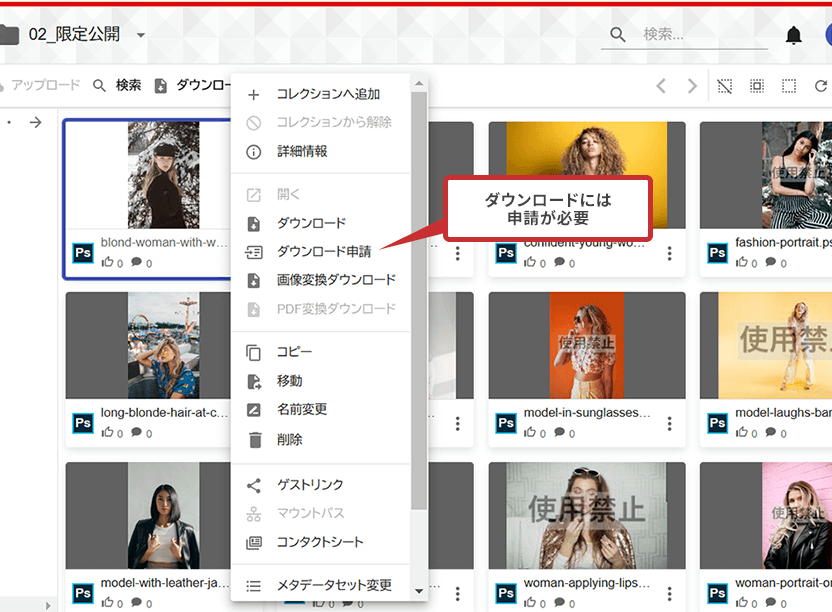Like the model-in-sunglasses file
The image size is (832, 612).
[x=530, y=433]
